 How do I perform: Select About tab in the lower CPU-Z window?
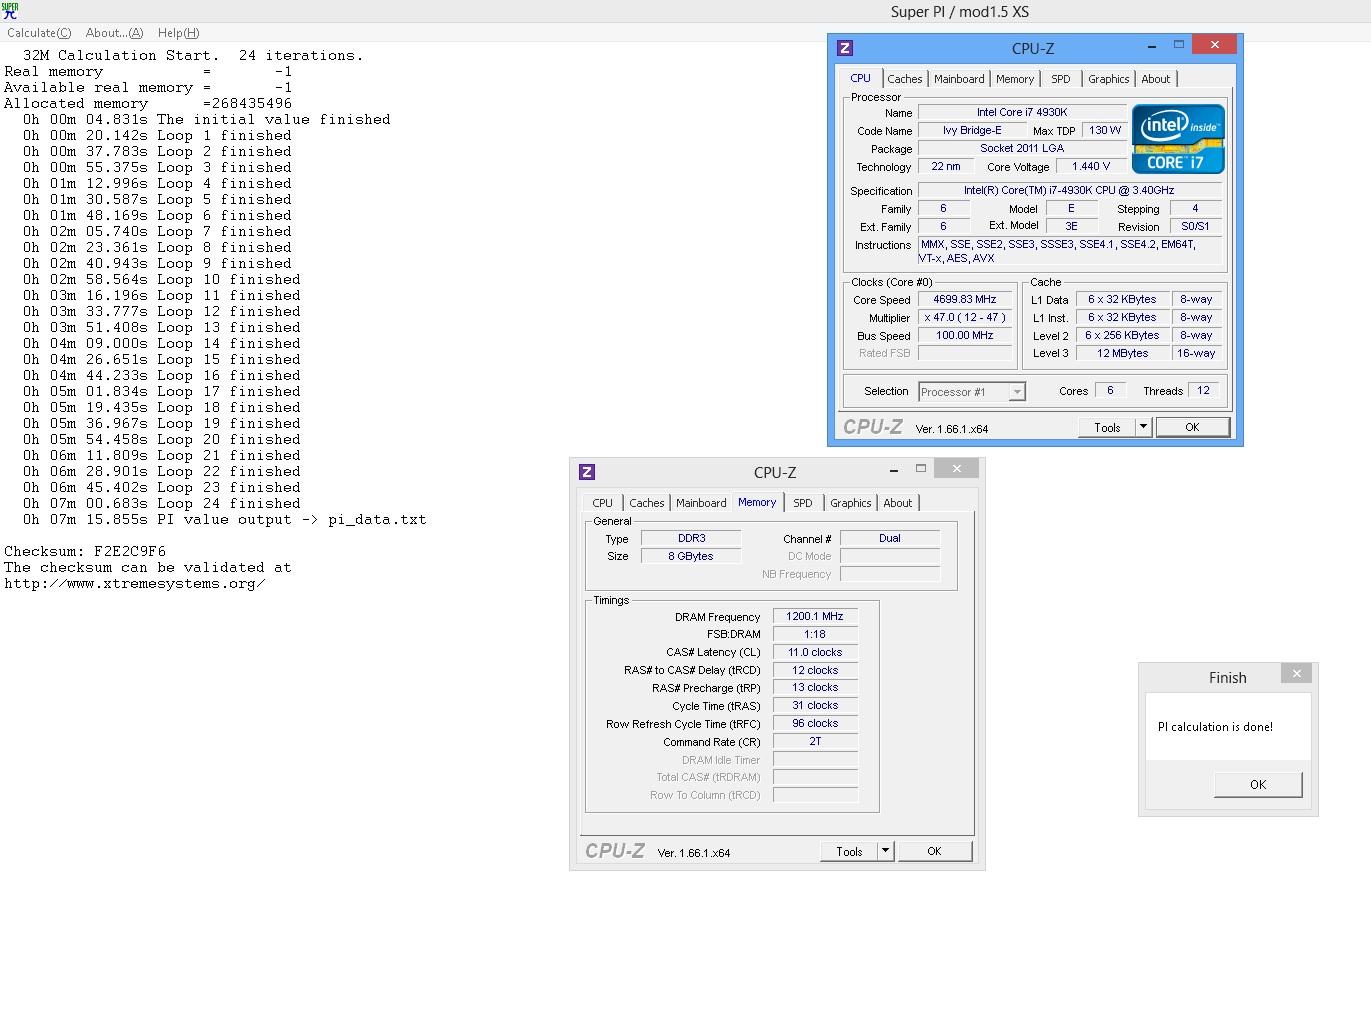pyautogui.click(x=898, y=503)
